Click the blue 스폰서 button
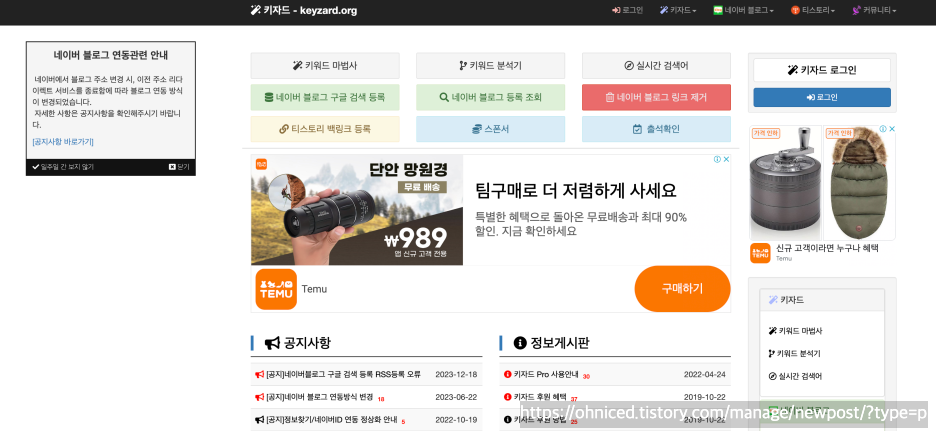The height and width of the screenshot is (431, 936). coord(491,129)
